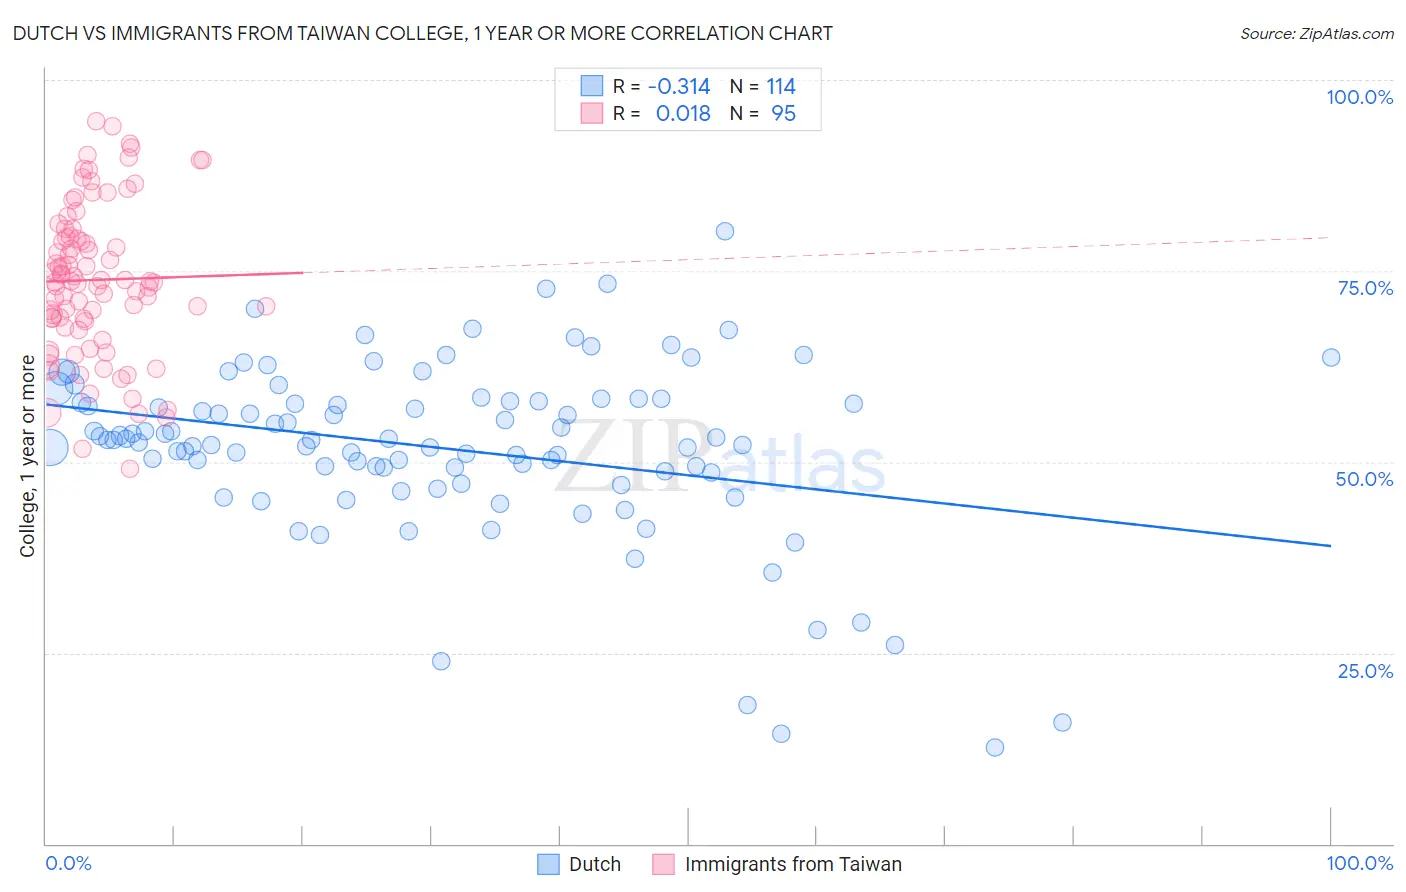The image size is (1406, 892).
Task: Click the Immigrants from Taiwan legend swatch
Action: (664, 864)
